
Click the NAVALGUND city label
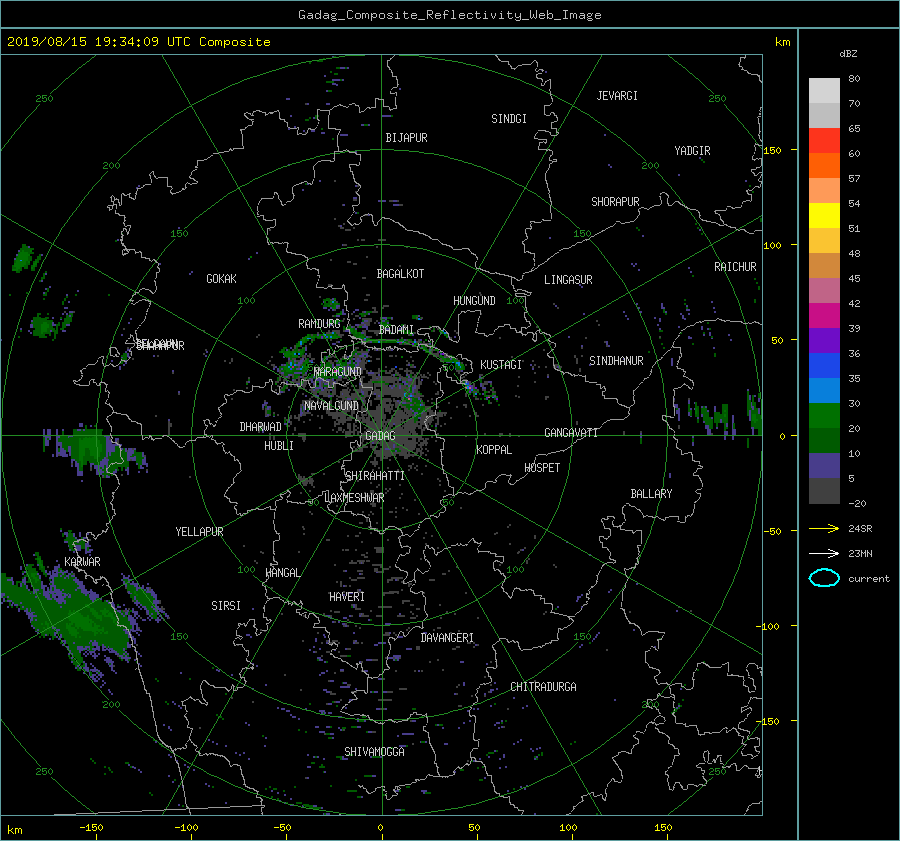click(331, 406)
